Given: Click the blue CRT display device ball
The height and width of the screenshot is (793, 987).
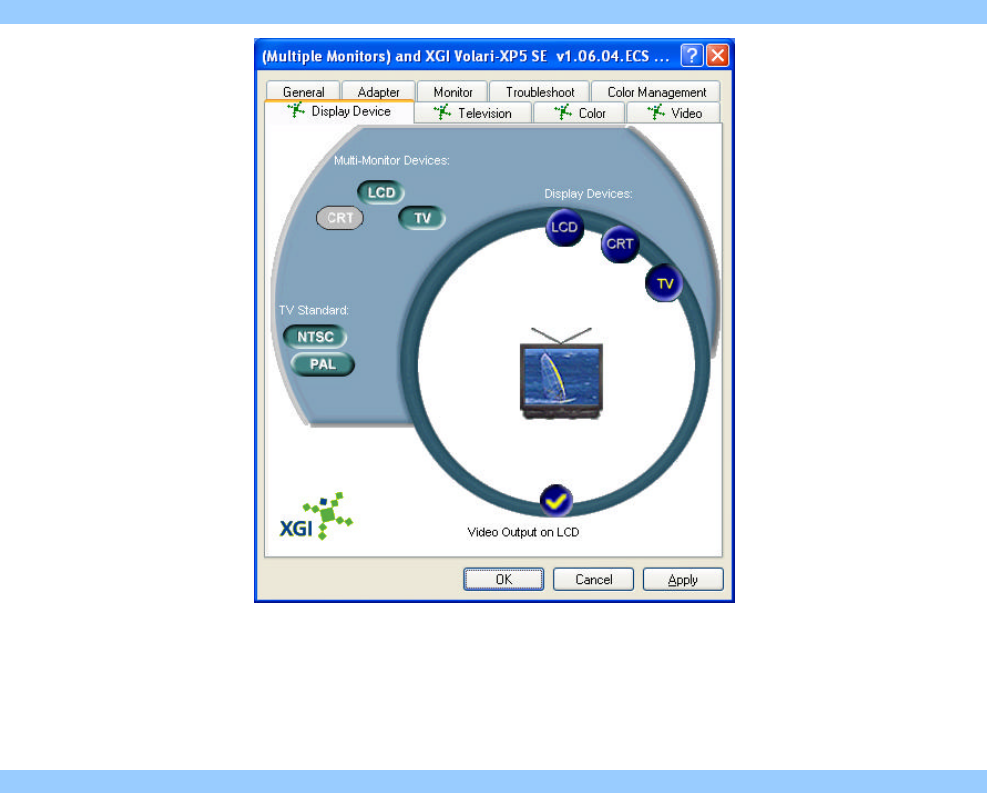Looking at the screenshot, I should [620, 244].
